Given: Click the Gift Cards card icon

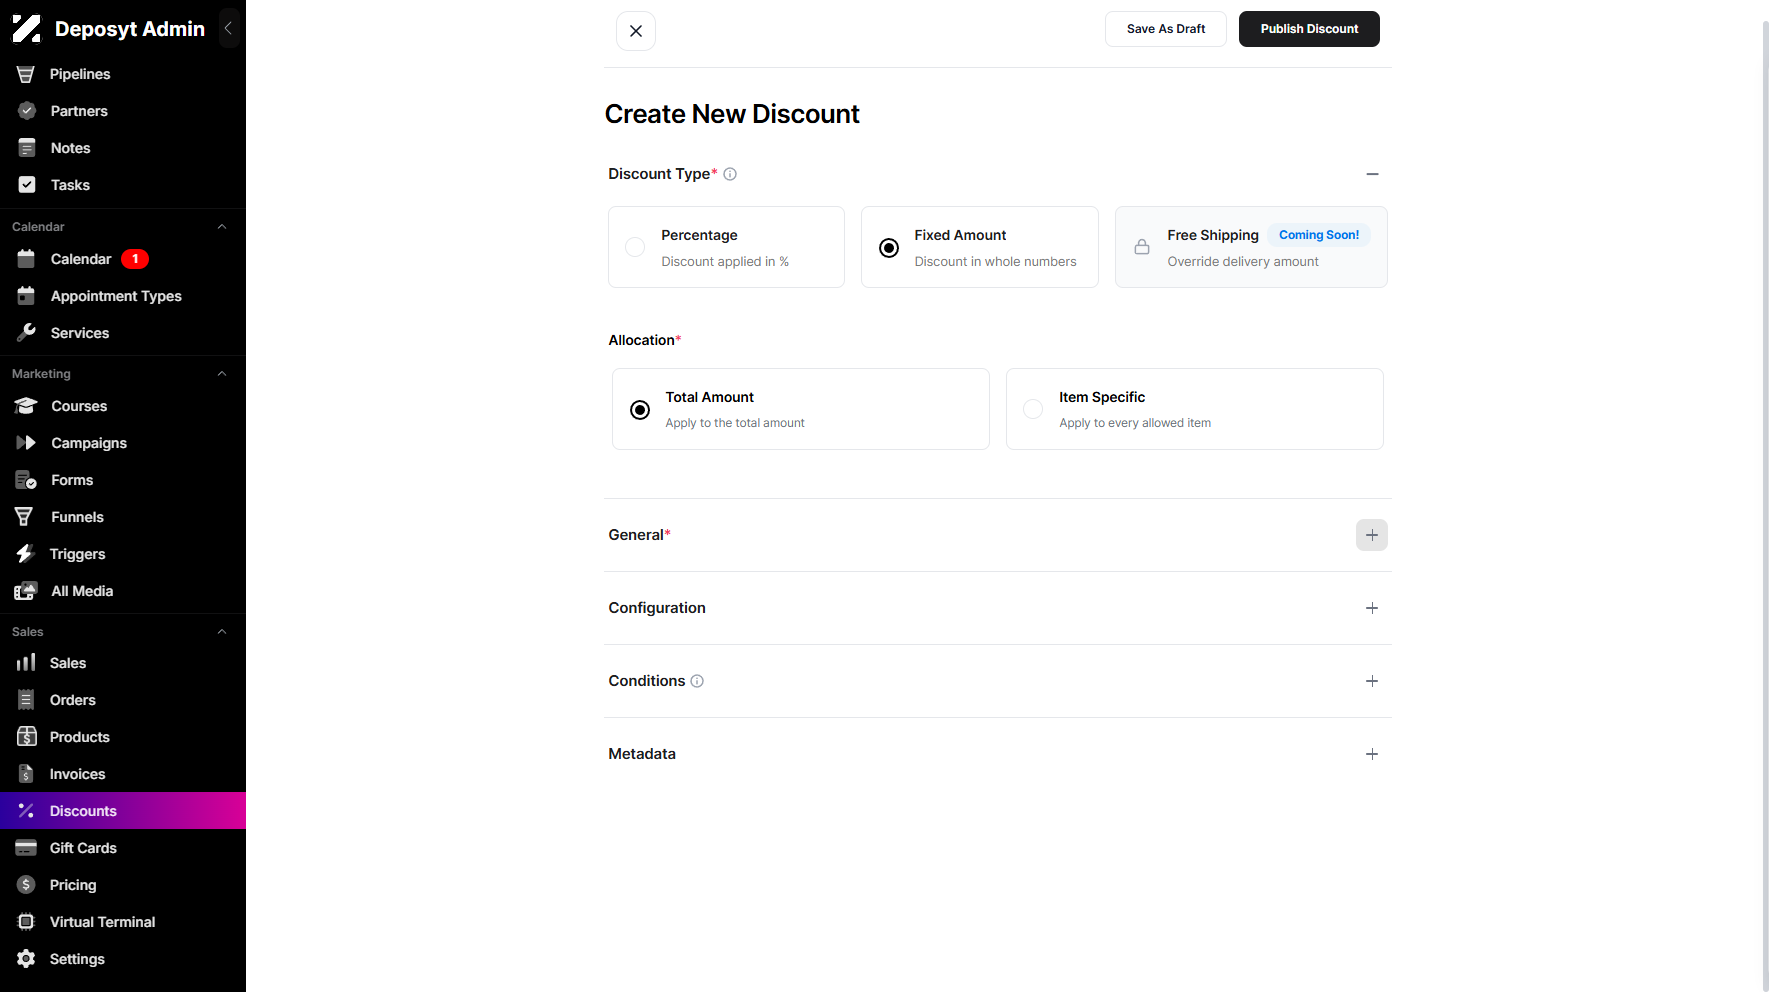Looking at the screenshot, I should pyautogui.click(x=26, y=848).
